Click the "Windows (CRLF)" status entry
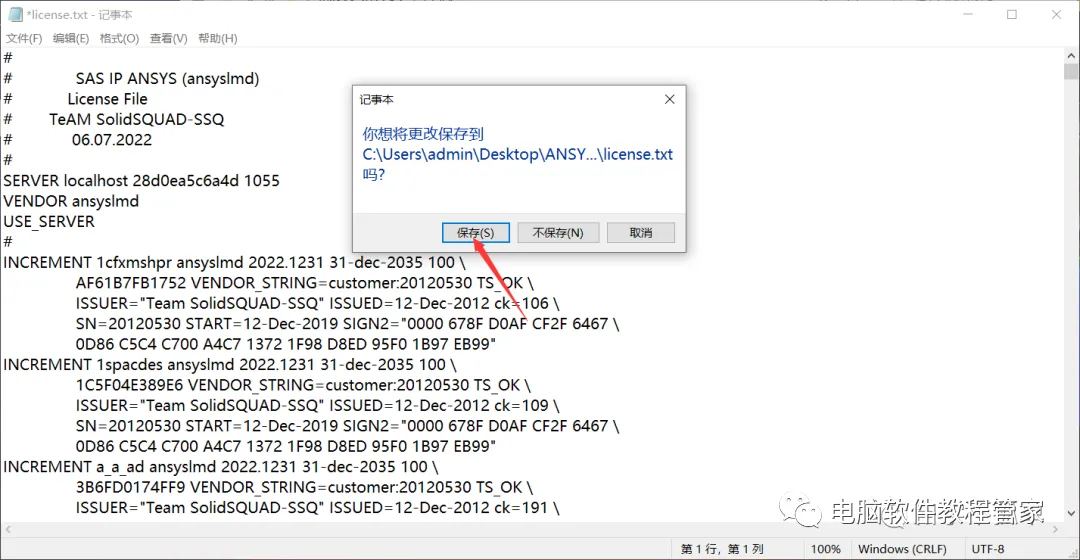This screenshot has width=1080, height=560. click(x=902, y=549)
